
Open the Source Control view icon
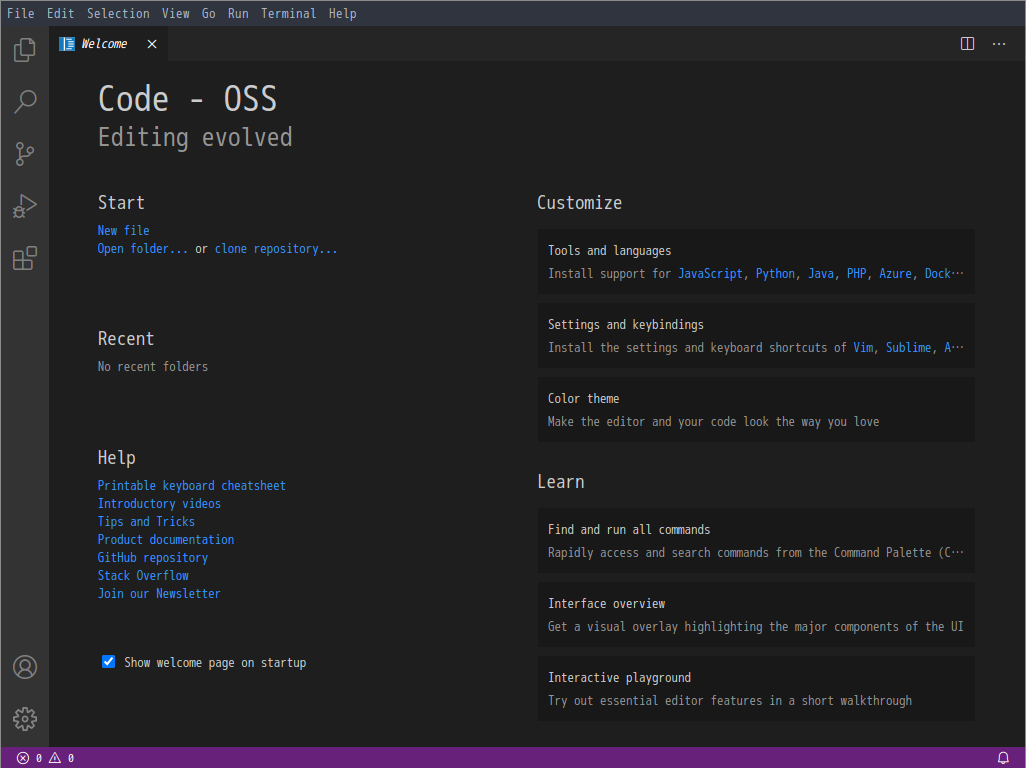pos(25,154)
